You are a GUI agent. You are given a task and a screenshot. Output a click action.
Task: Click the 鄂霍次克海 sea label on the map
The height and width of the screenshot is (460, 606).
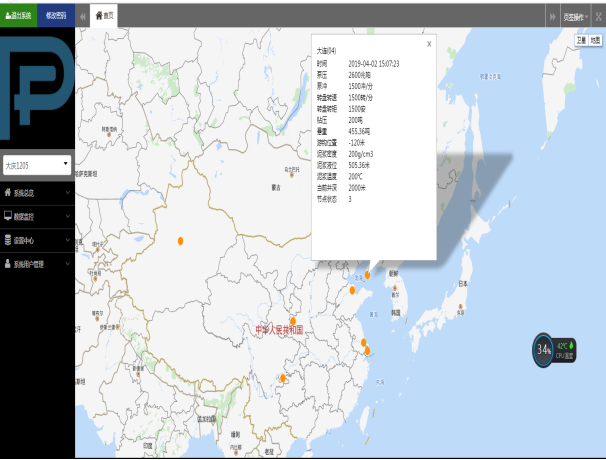click(x=490, y=77)
